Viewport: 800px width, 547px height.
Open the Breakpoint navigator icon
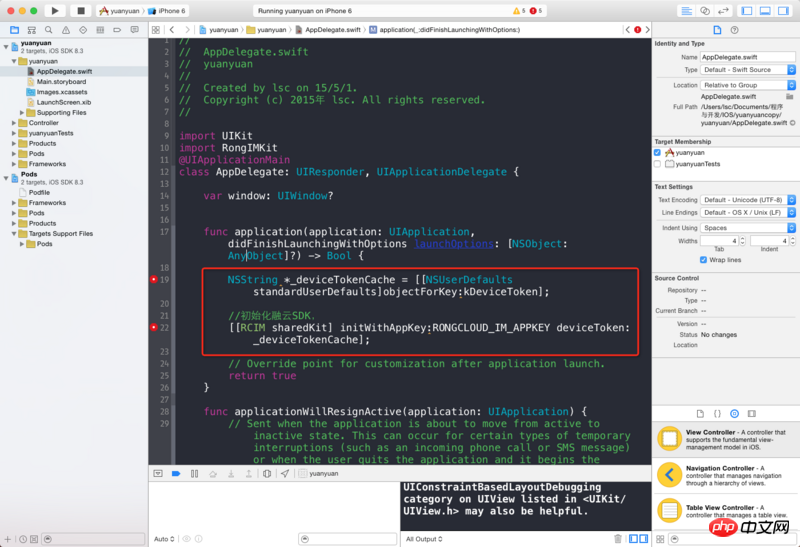[x=117, y=30]
